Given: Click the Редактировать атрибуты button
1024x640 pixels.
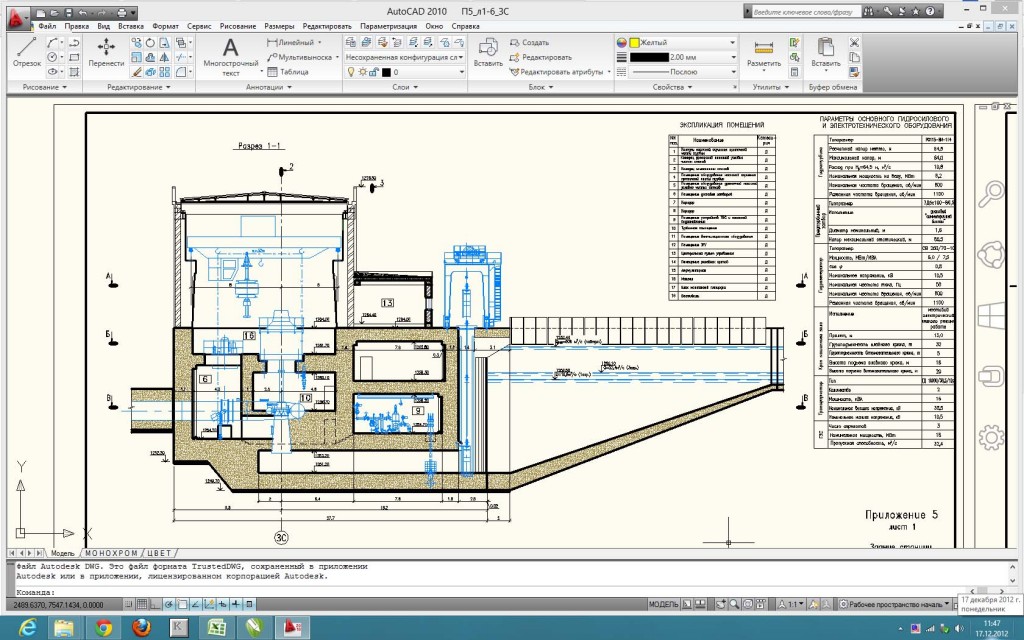Looking at the screenshot, I should [x=556, y=72].
